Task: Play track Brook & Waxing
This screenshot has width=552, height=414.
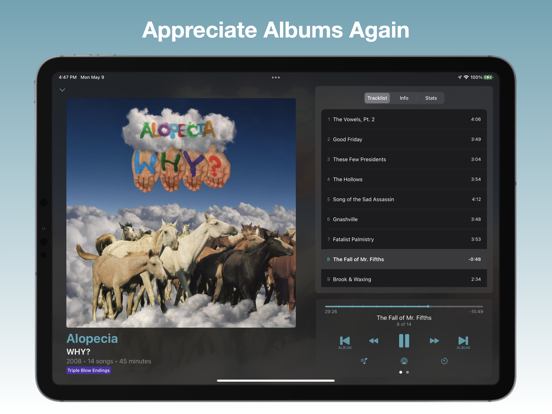Action: coord(404,279)
